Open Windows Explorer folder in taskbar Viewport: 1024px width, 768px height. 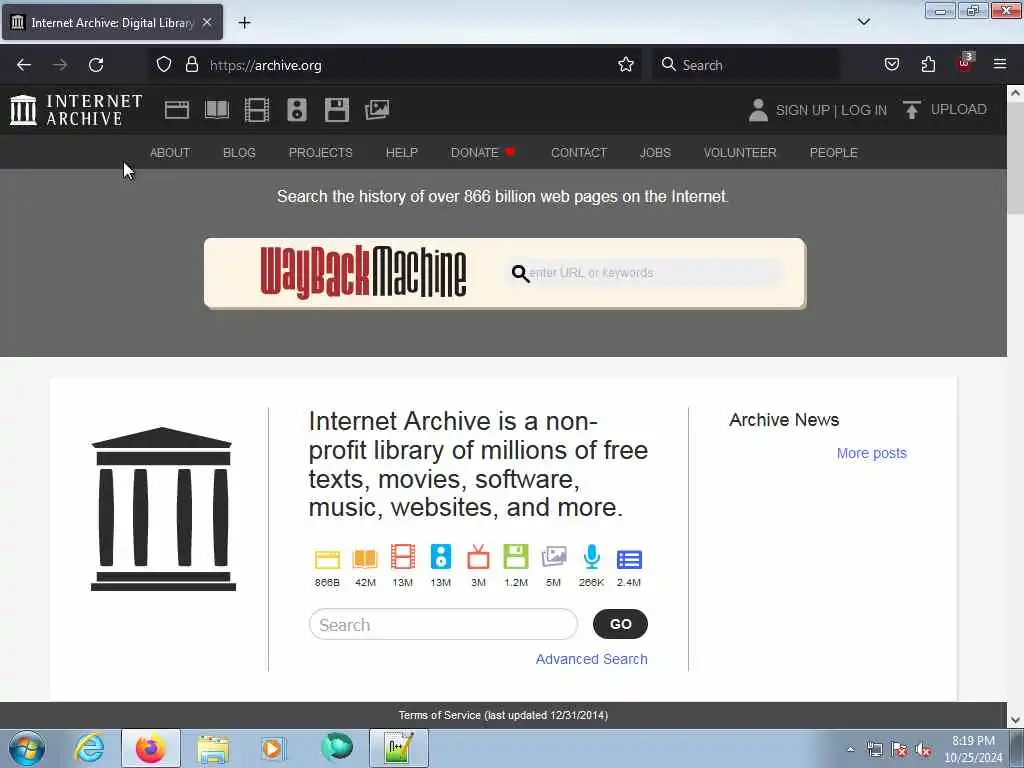(x=213, y=748)
